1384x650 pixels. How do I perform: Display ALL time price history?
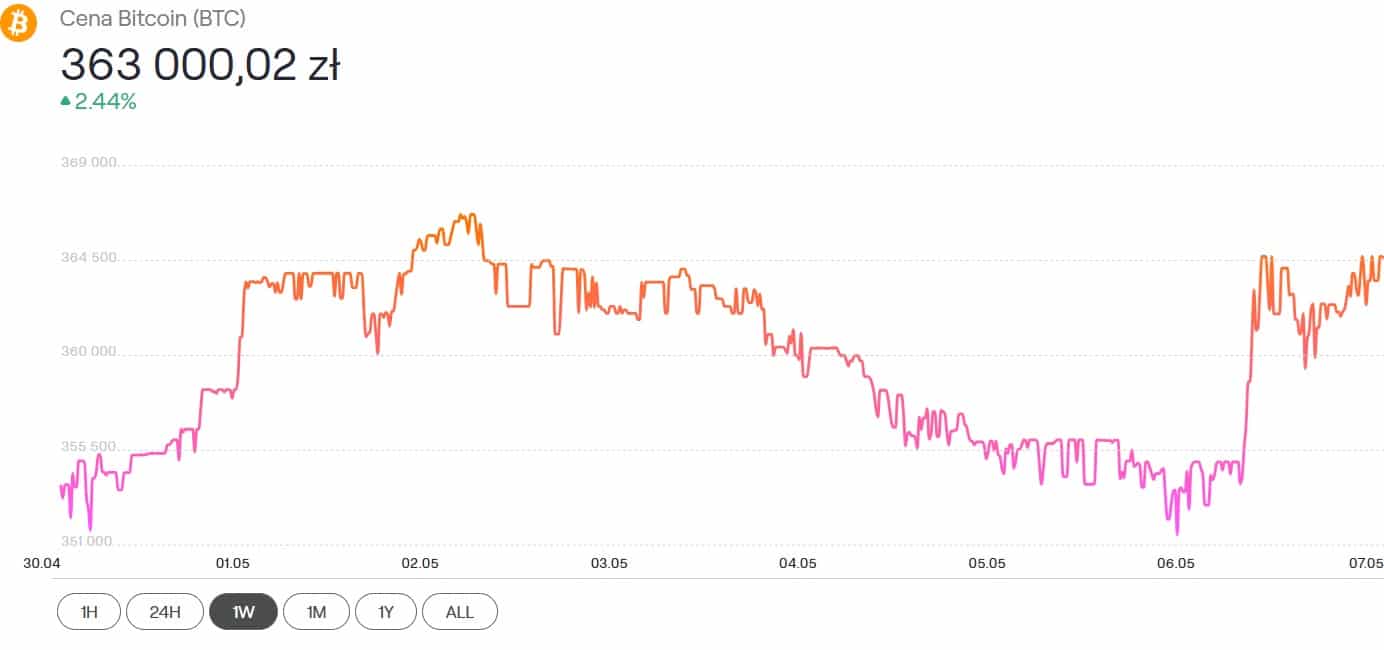click(x=460, y=612)
